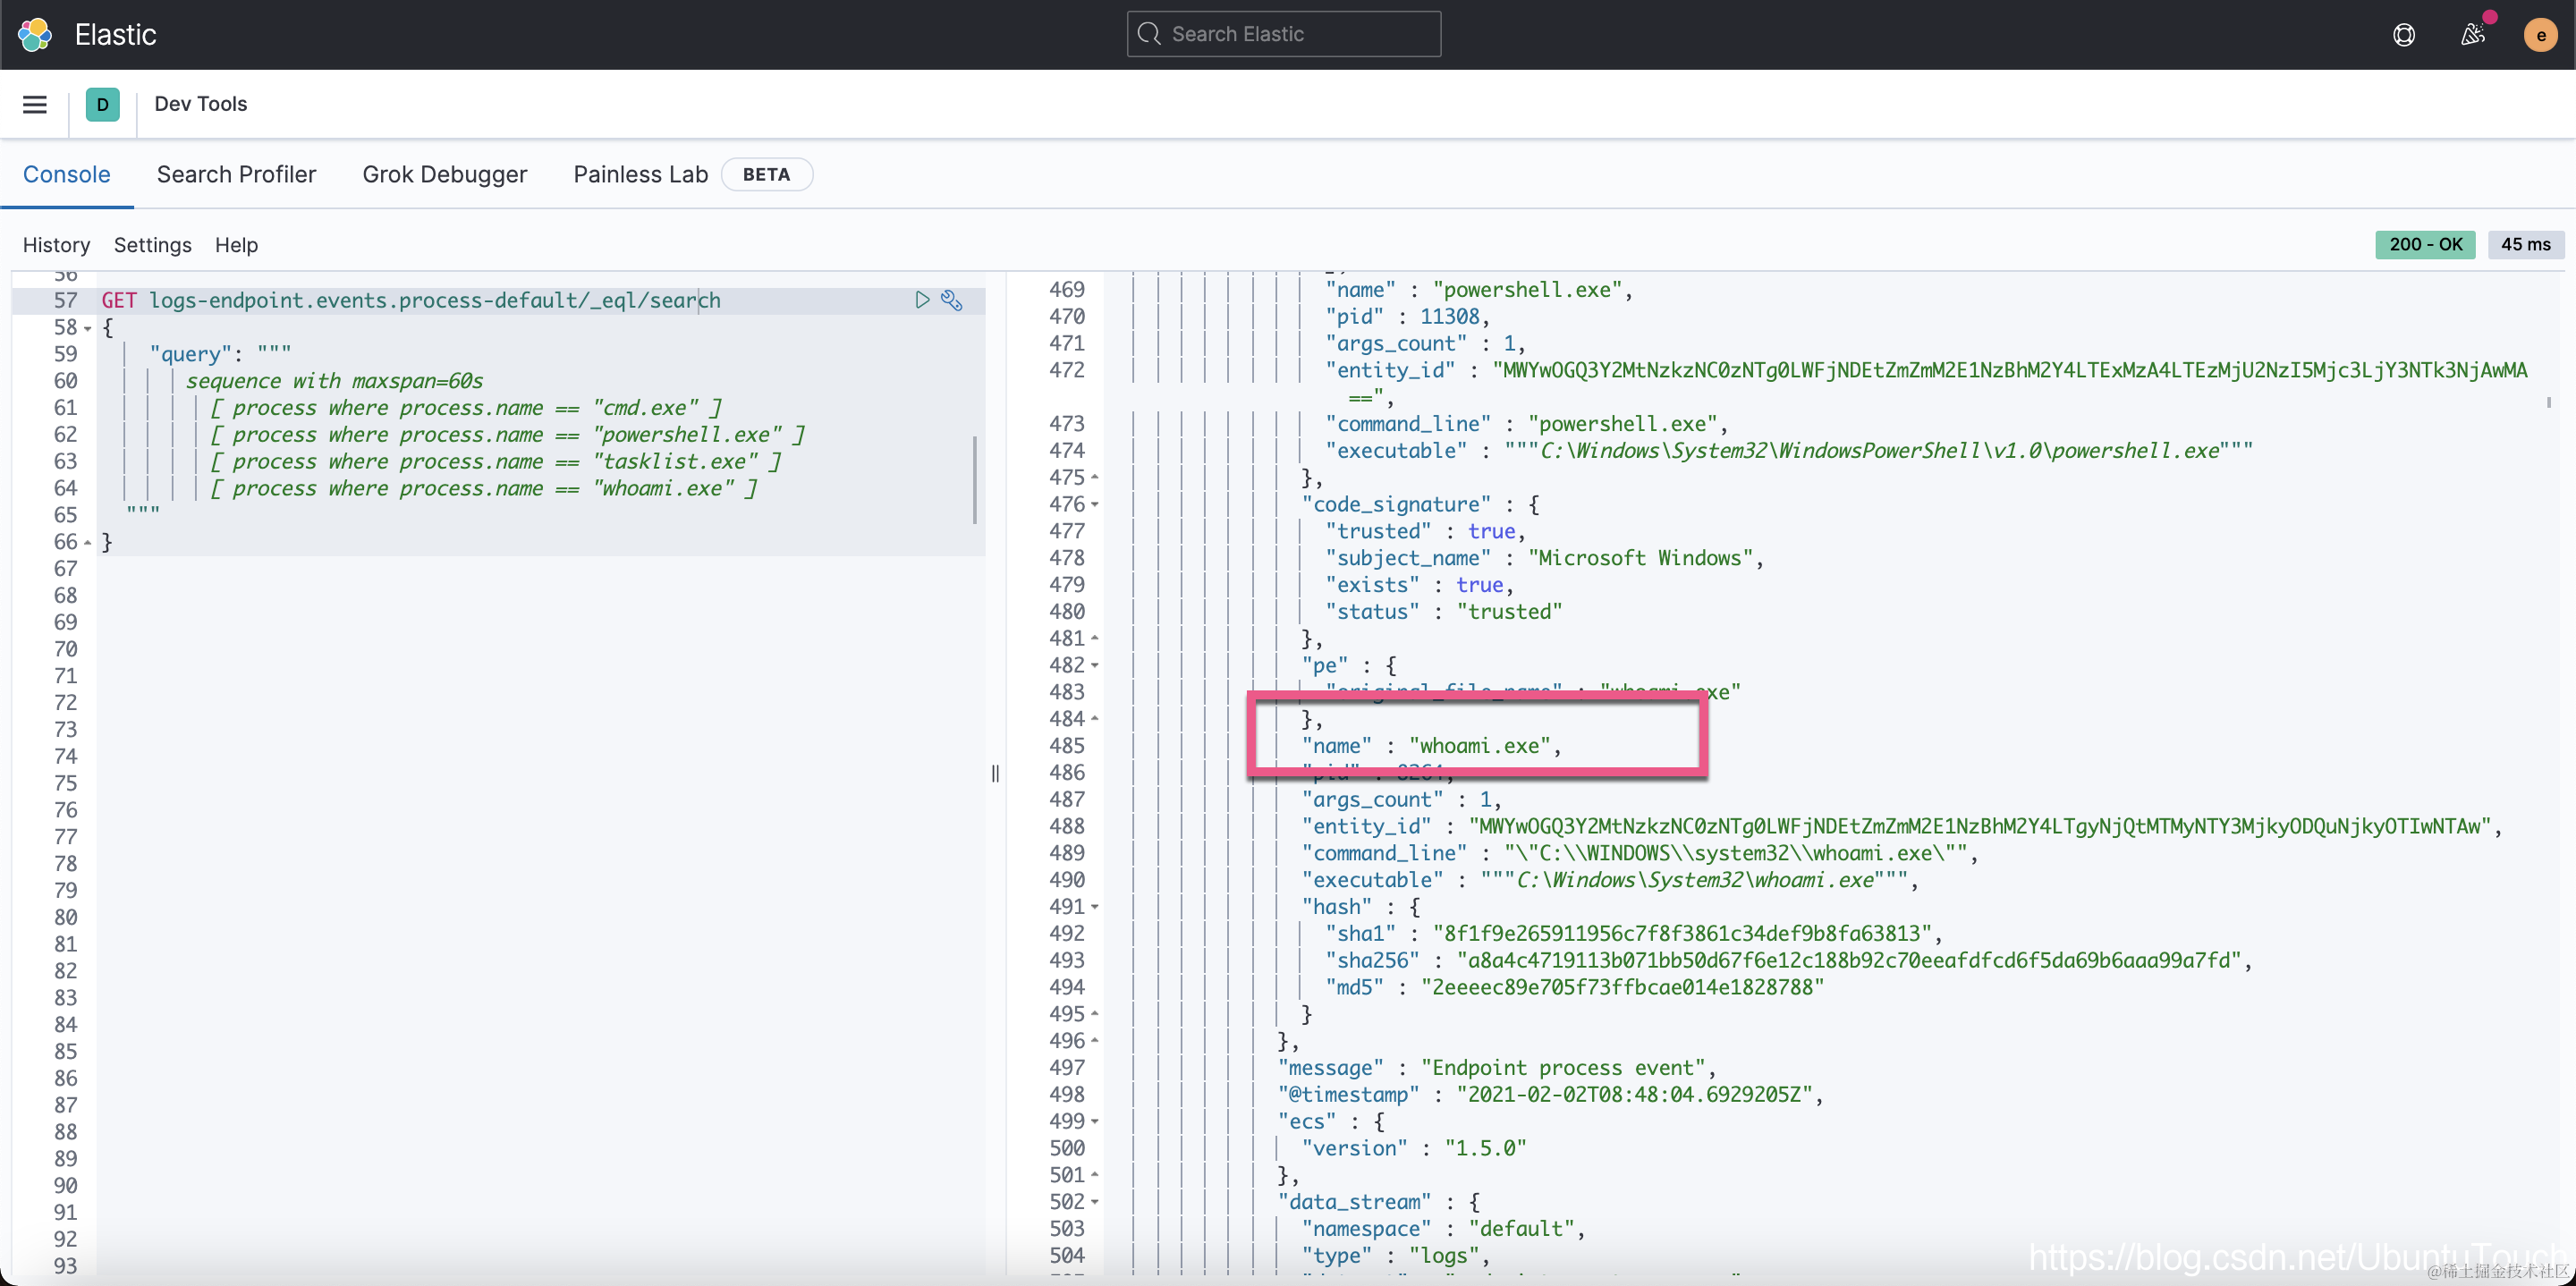Toggle the fold arrow at line 495
The width and height of the screenshot is (2576, 1286).
[1095, 1014]
